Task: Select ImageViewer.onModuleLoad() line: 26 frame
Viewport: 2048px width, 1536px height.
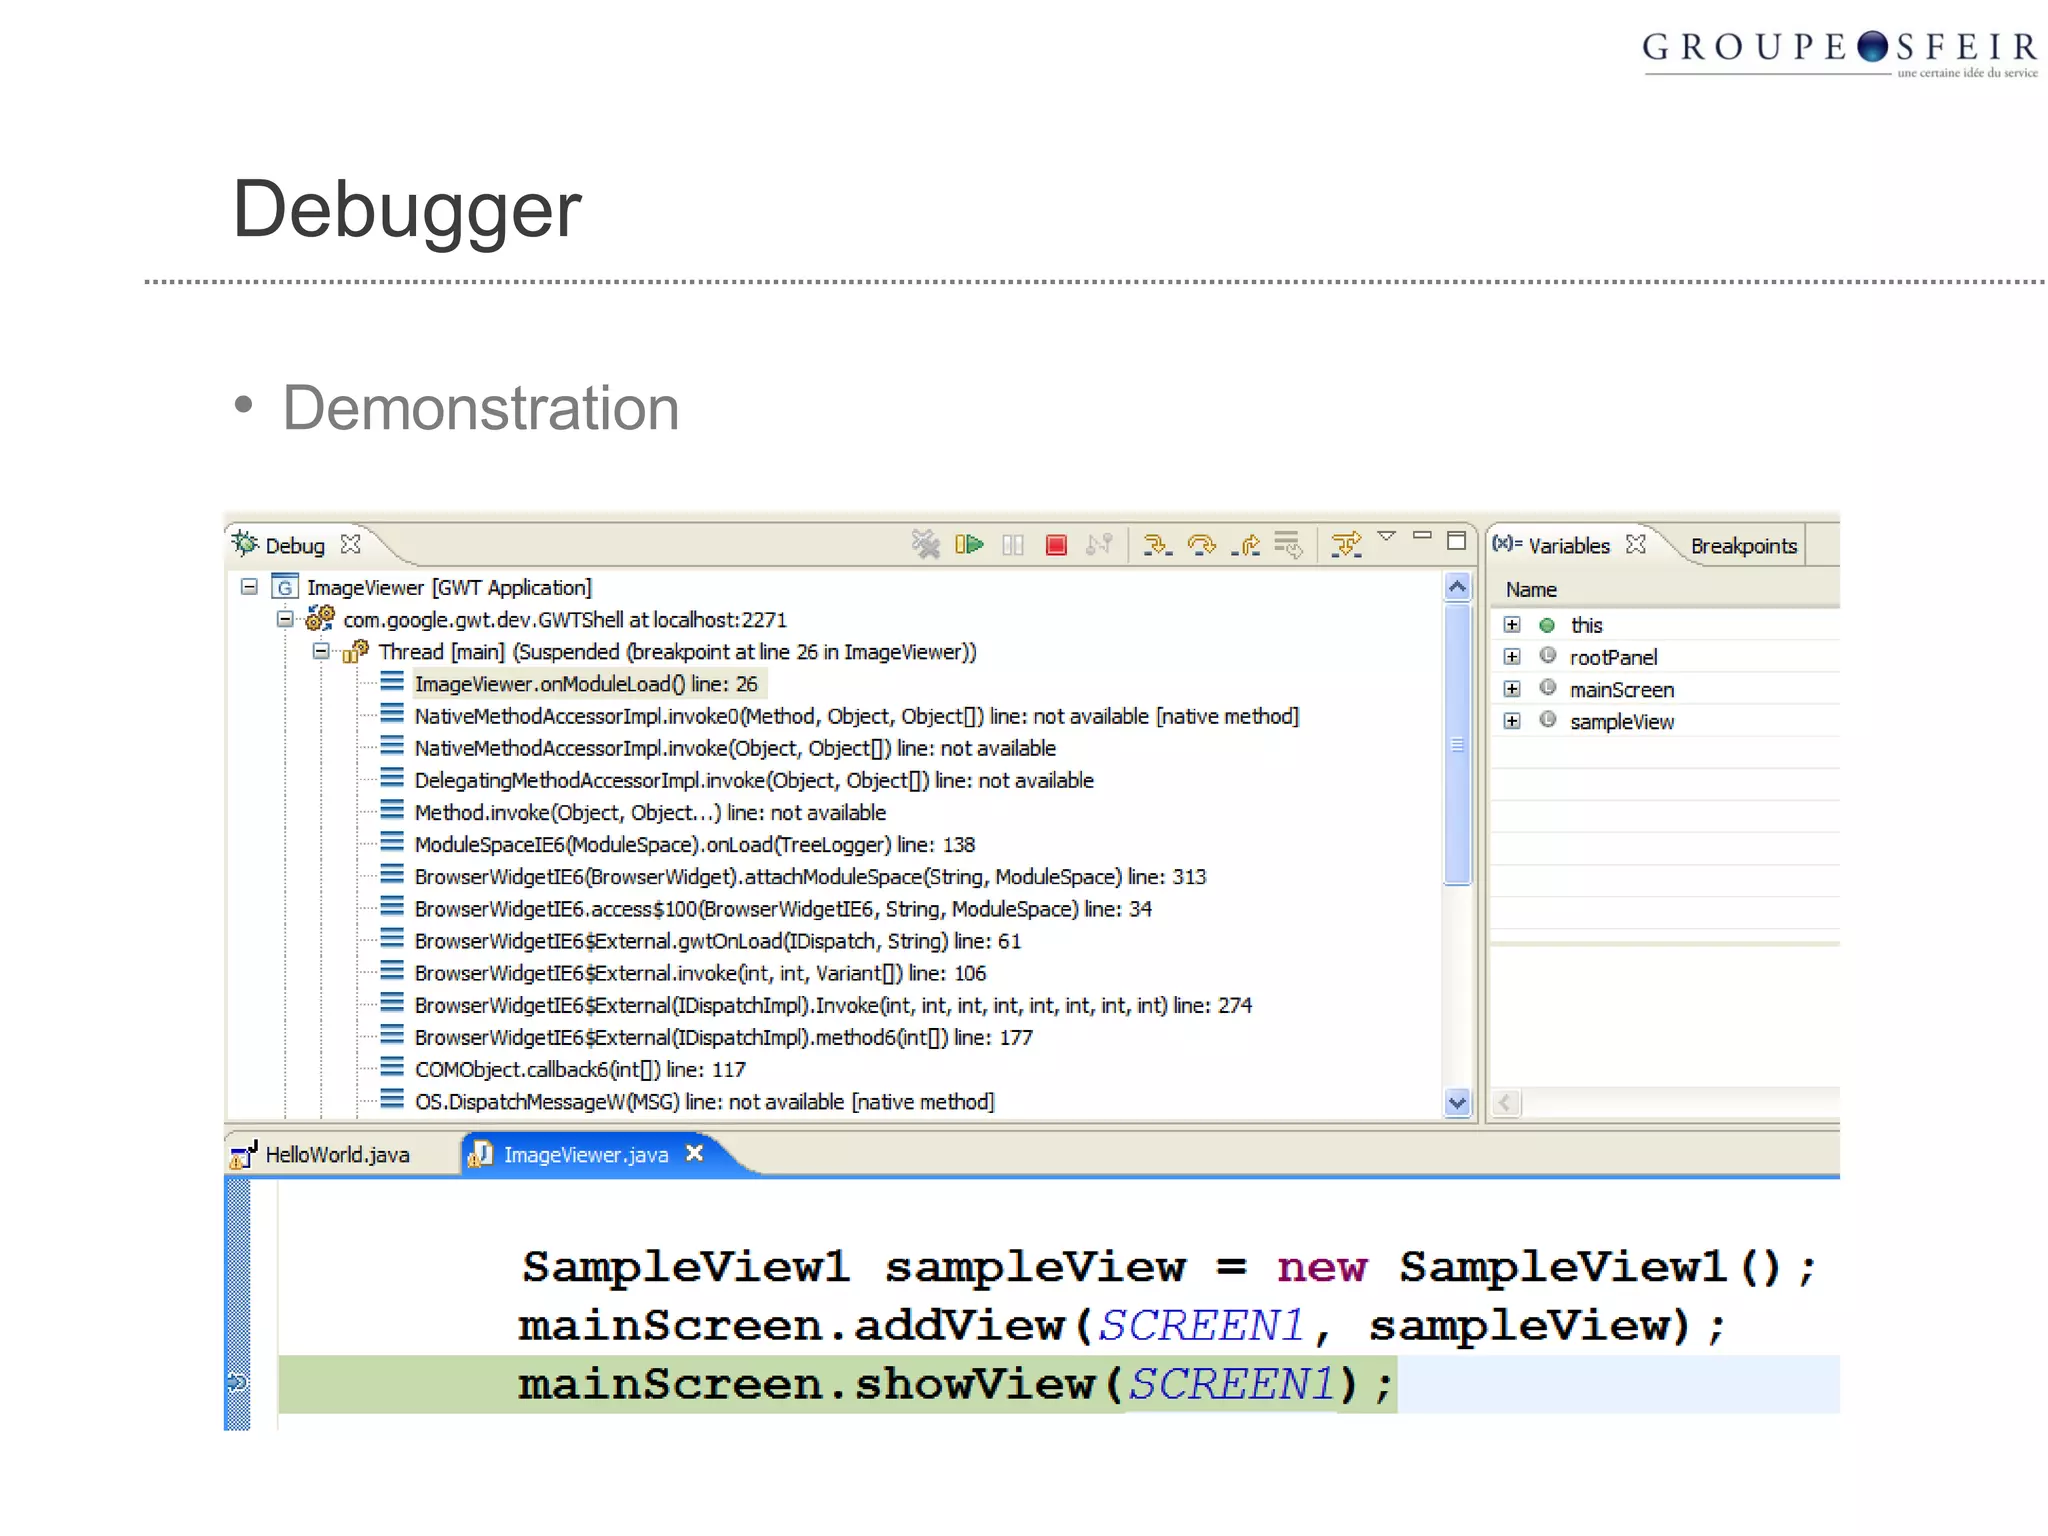Action: click(586, 684)
